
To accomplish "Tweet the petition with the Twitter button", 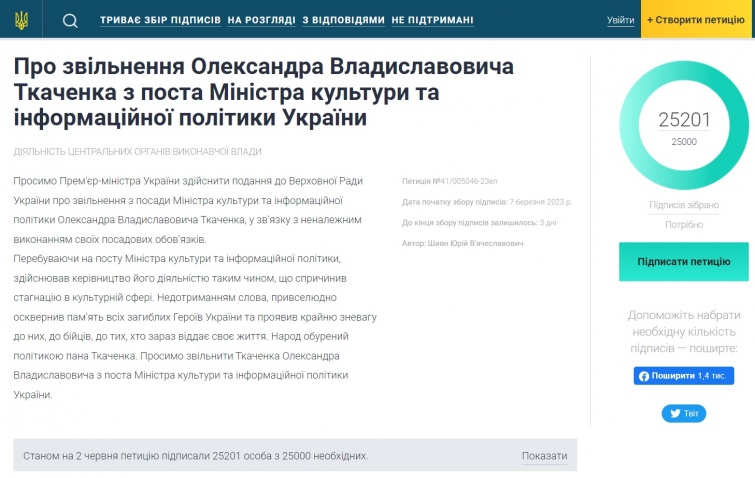I will coord(683,413).
